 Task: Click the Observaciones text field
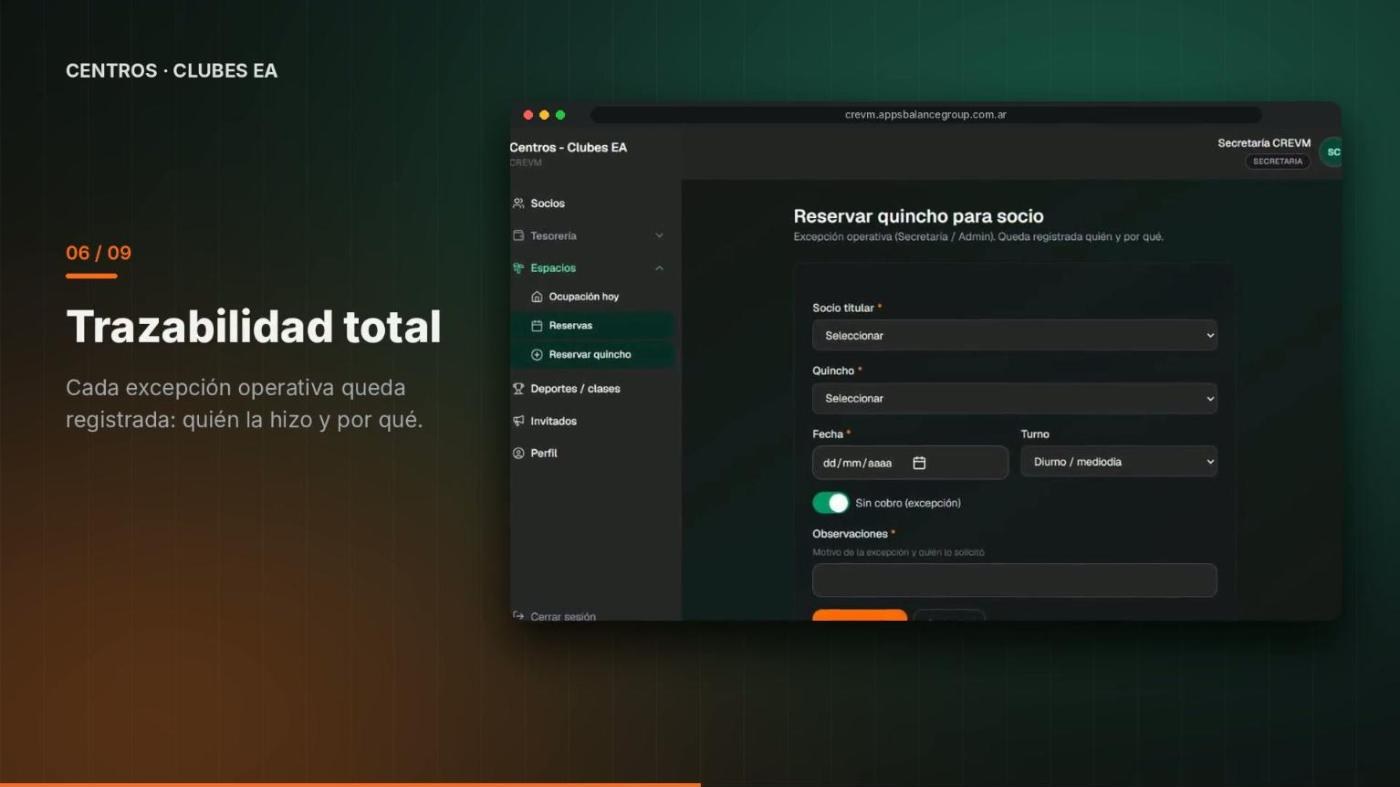coord(1014,580)
